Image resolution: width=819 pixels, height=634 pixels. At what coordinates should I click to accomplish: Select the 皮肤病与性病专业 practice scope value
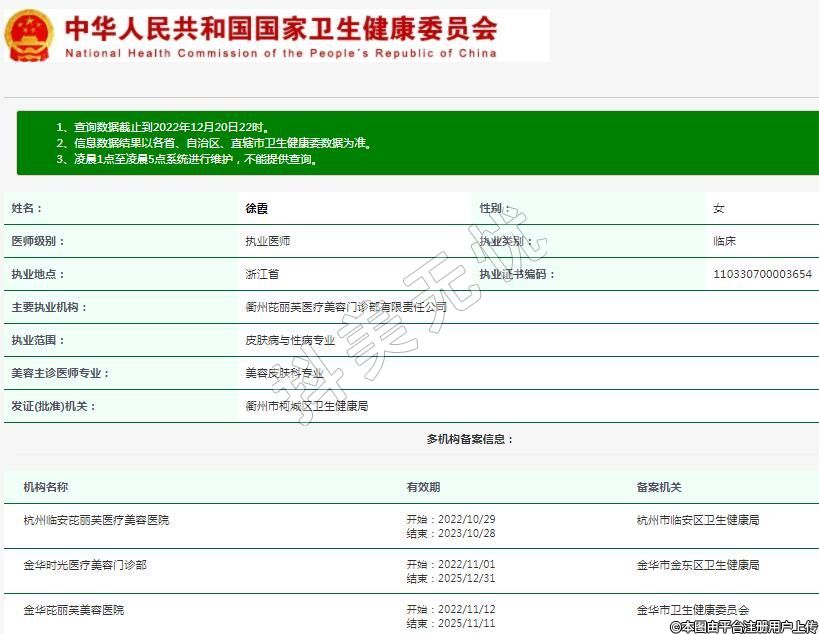pyautogui.click(x=290, y=340)
